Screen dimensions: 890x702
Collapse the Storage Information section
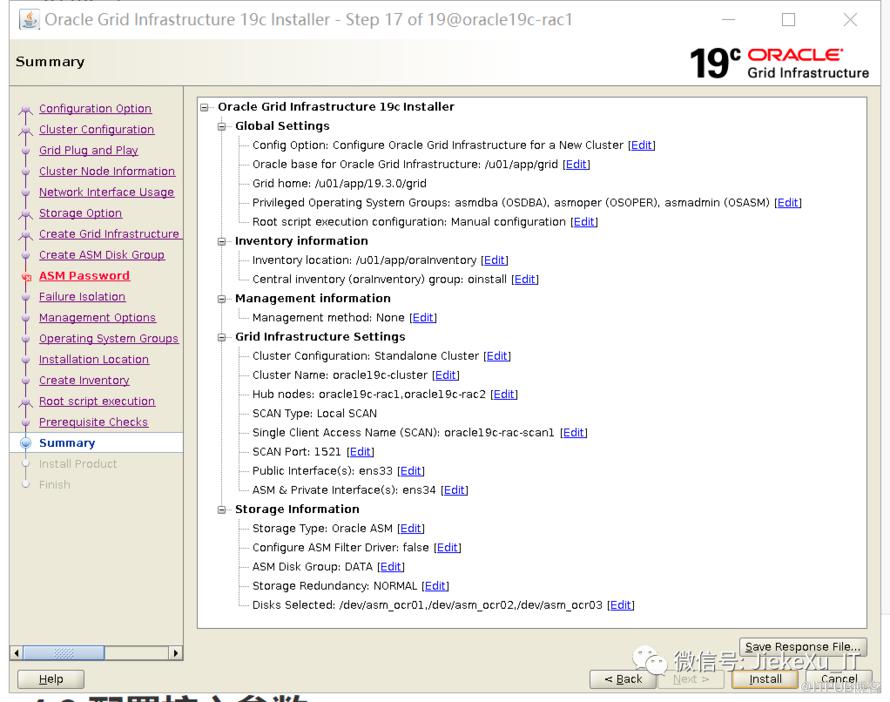tap(222, 509)
